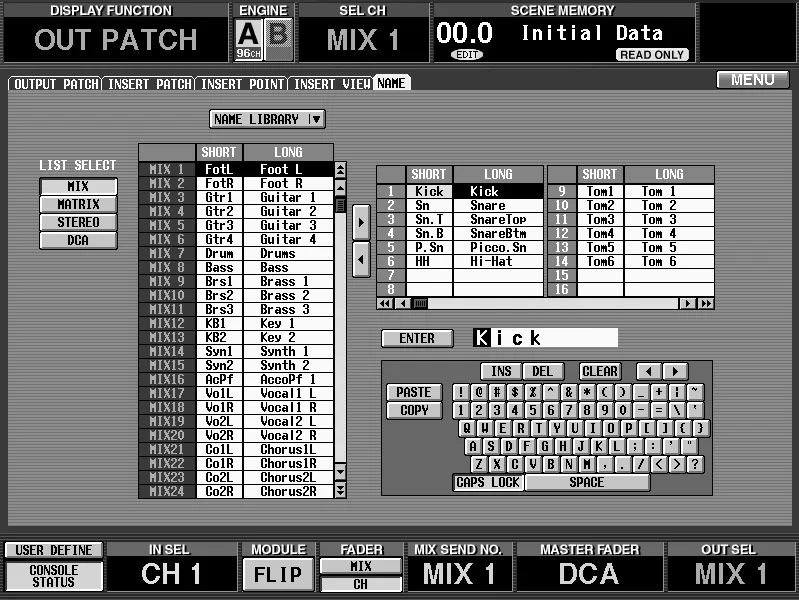Select engine B button
Viewport: 799px width, 600px height.
278,39
